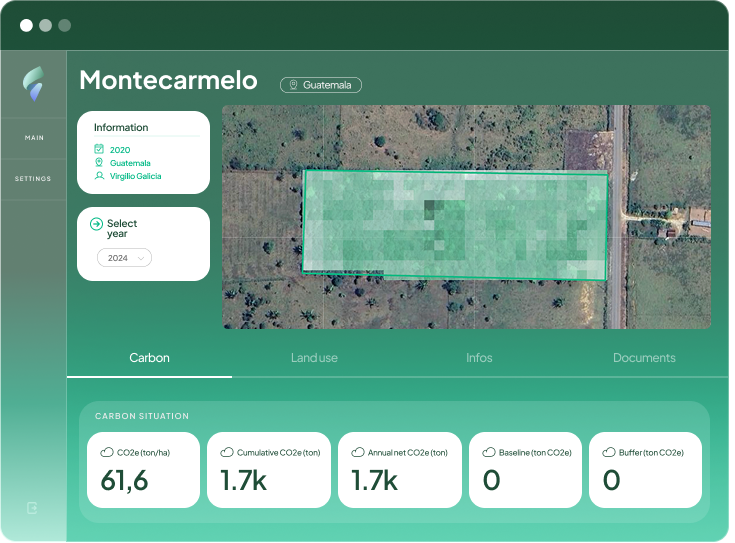The height and width of the screenshot is (543, 735).
Task: Open the MAIN sidebar section
Action: [34, 138]
